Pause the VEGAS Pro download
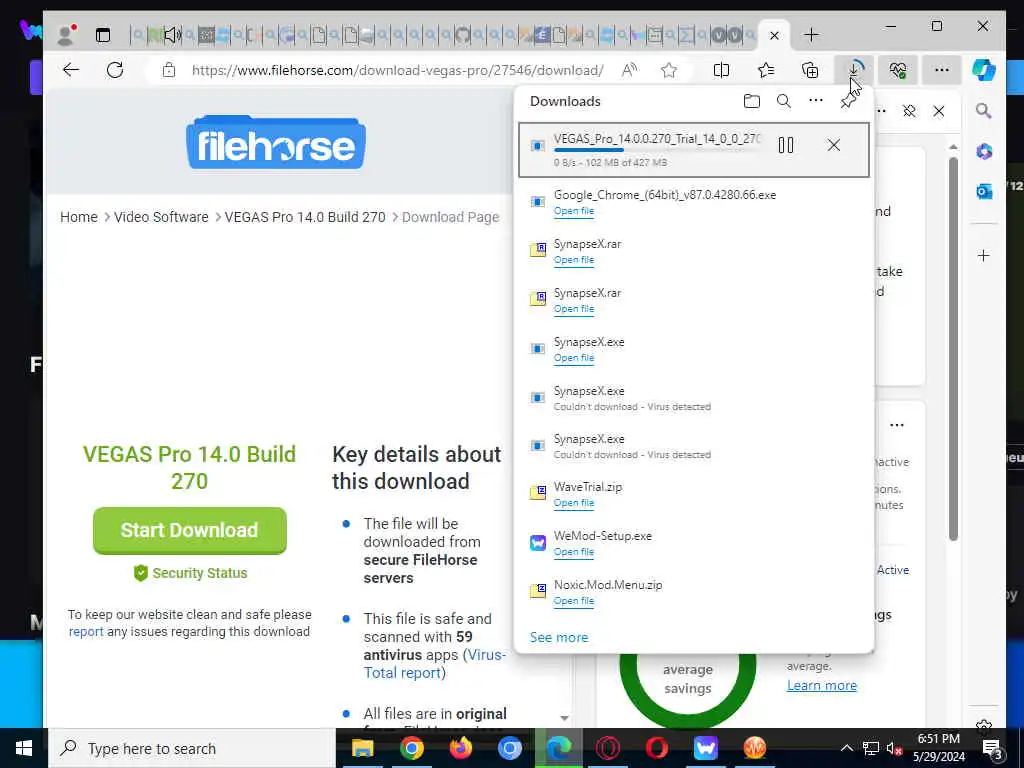Screen dimensions: 1024x768 tap(786, 145)
